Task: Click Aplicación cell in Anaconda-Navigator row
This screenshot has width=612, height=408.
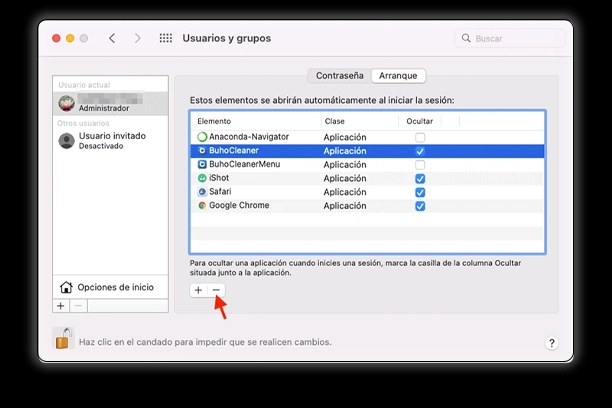Action: coord(345,137)
